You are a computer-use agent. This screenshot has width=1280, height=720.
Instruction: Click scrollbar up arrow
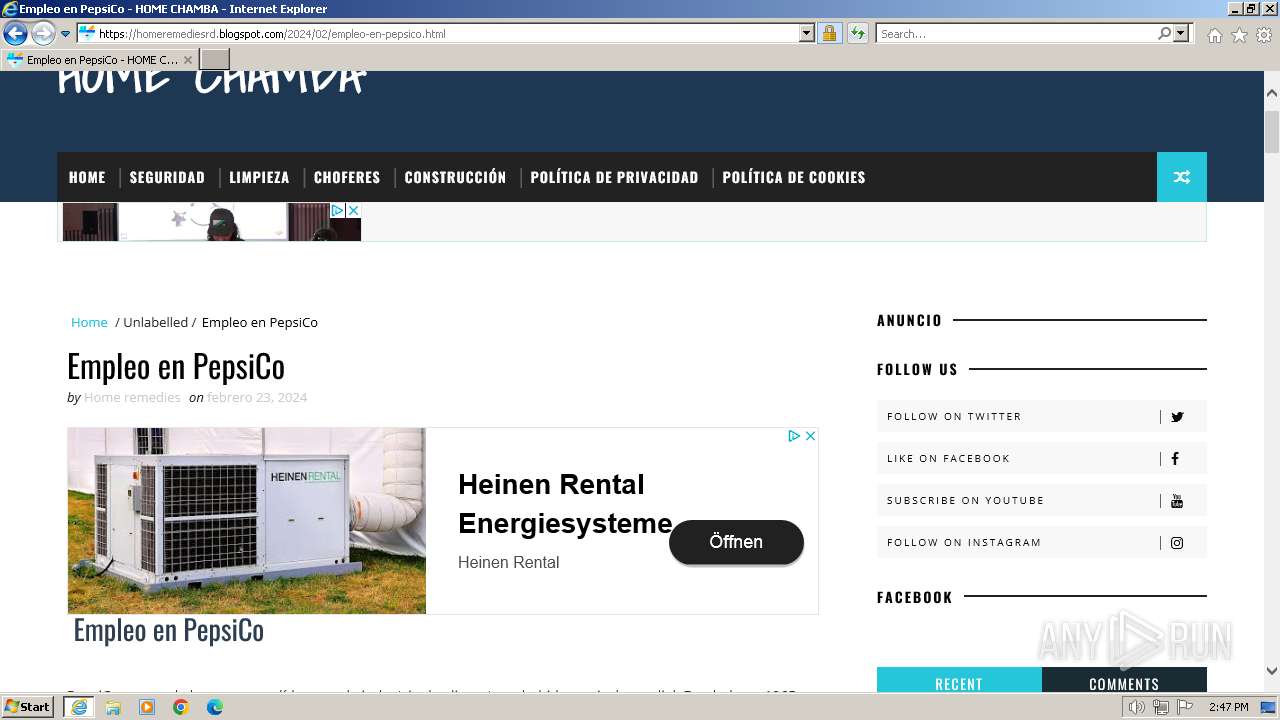(x=1272, y=92)
